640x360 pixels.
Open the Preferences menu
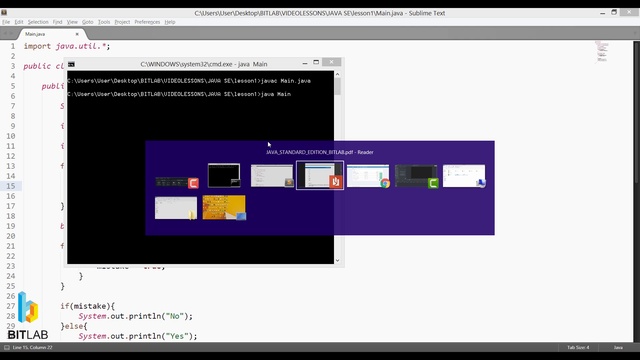(x=147, y=22)
